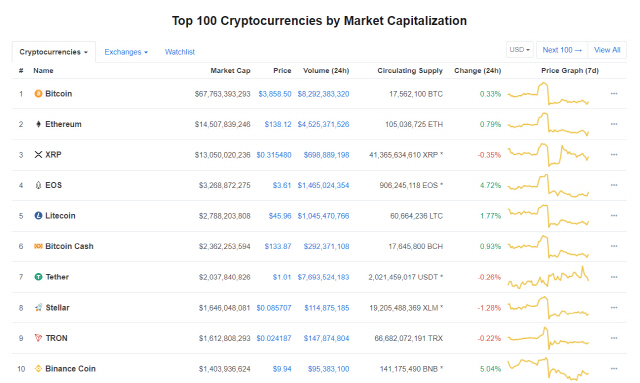
Task: Click the Litecoin logo icon
Action: 38,216
